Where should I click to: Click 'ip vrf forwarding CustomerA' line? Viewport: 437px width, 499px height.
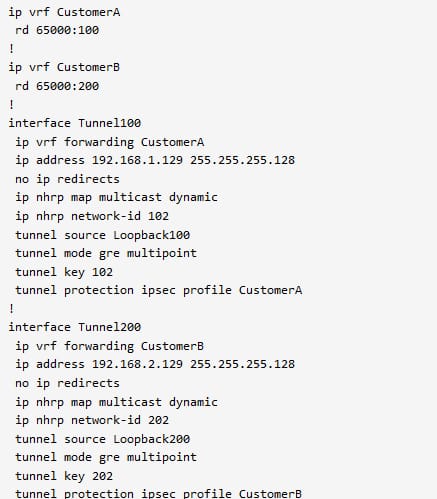[x=110, y=142]
